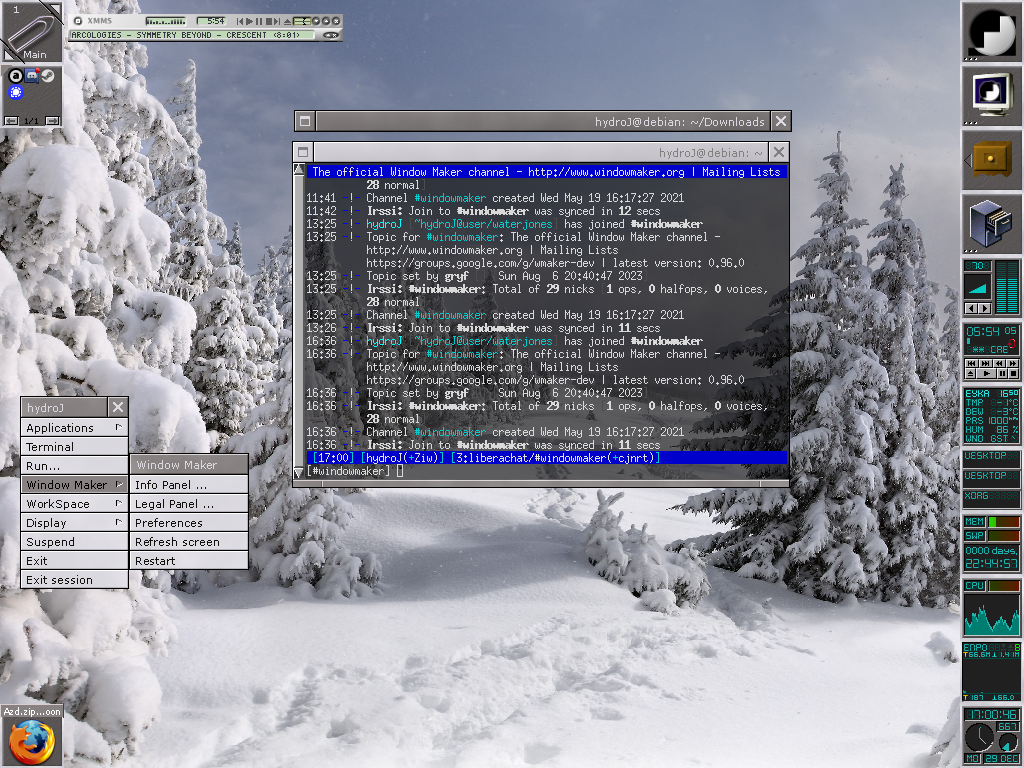Expand the Display submenu
The height and width of the screenshot is (768, 1024).
pyautogui.click(x=74, y=523)
